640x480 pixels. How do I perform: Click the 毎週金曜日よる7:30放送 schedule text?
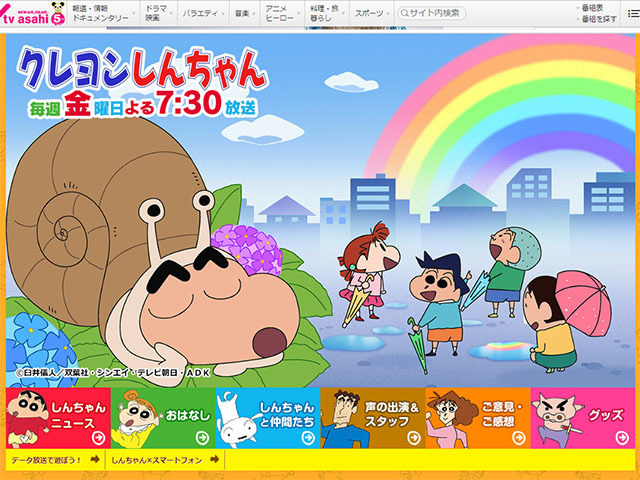point(143,105)
